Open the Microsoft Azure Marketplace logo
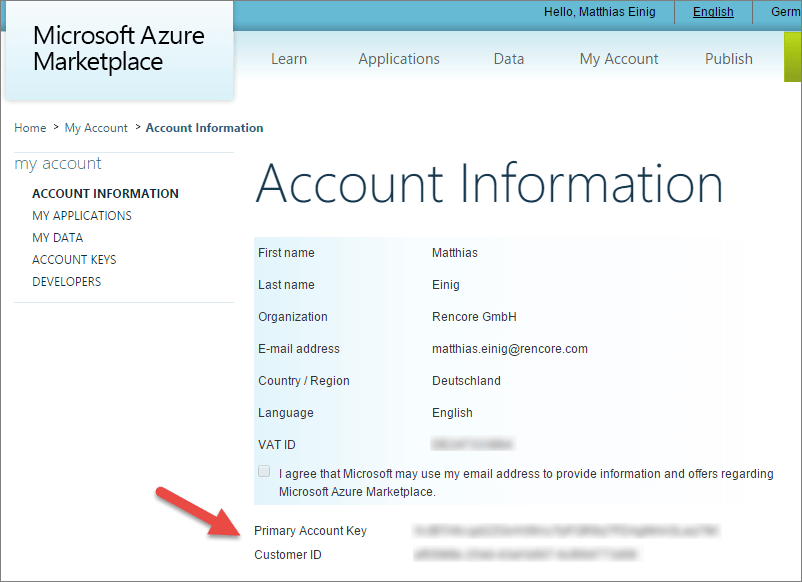This screenshot has height=582, width=802. click(x=119, y=49)
